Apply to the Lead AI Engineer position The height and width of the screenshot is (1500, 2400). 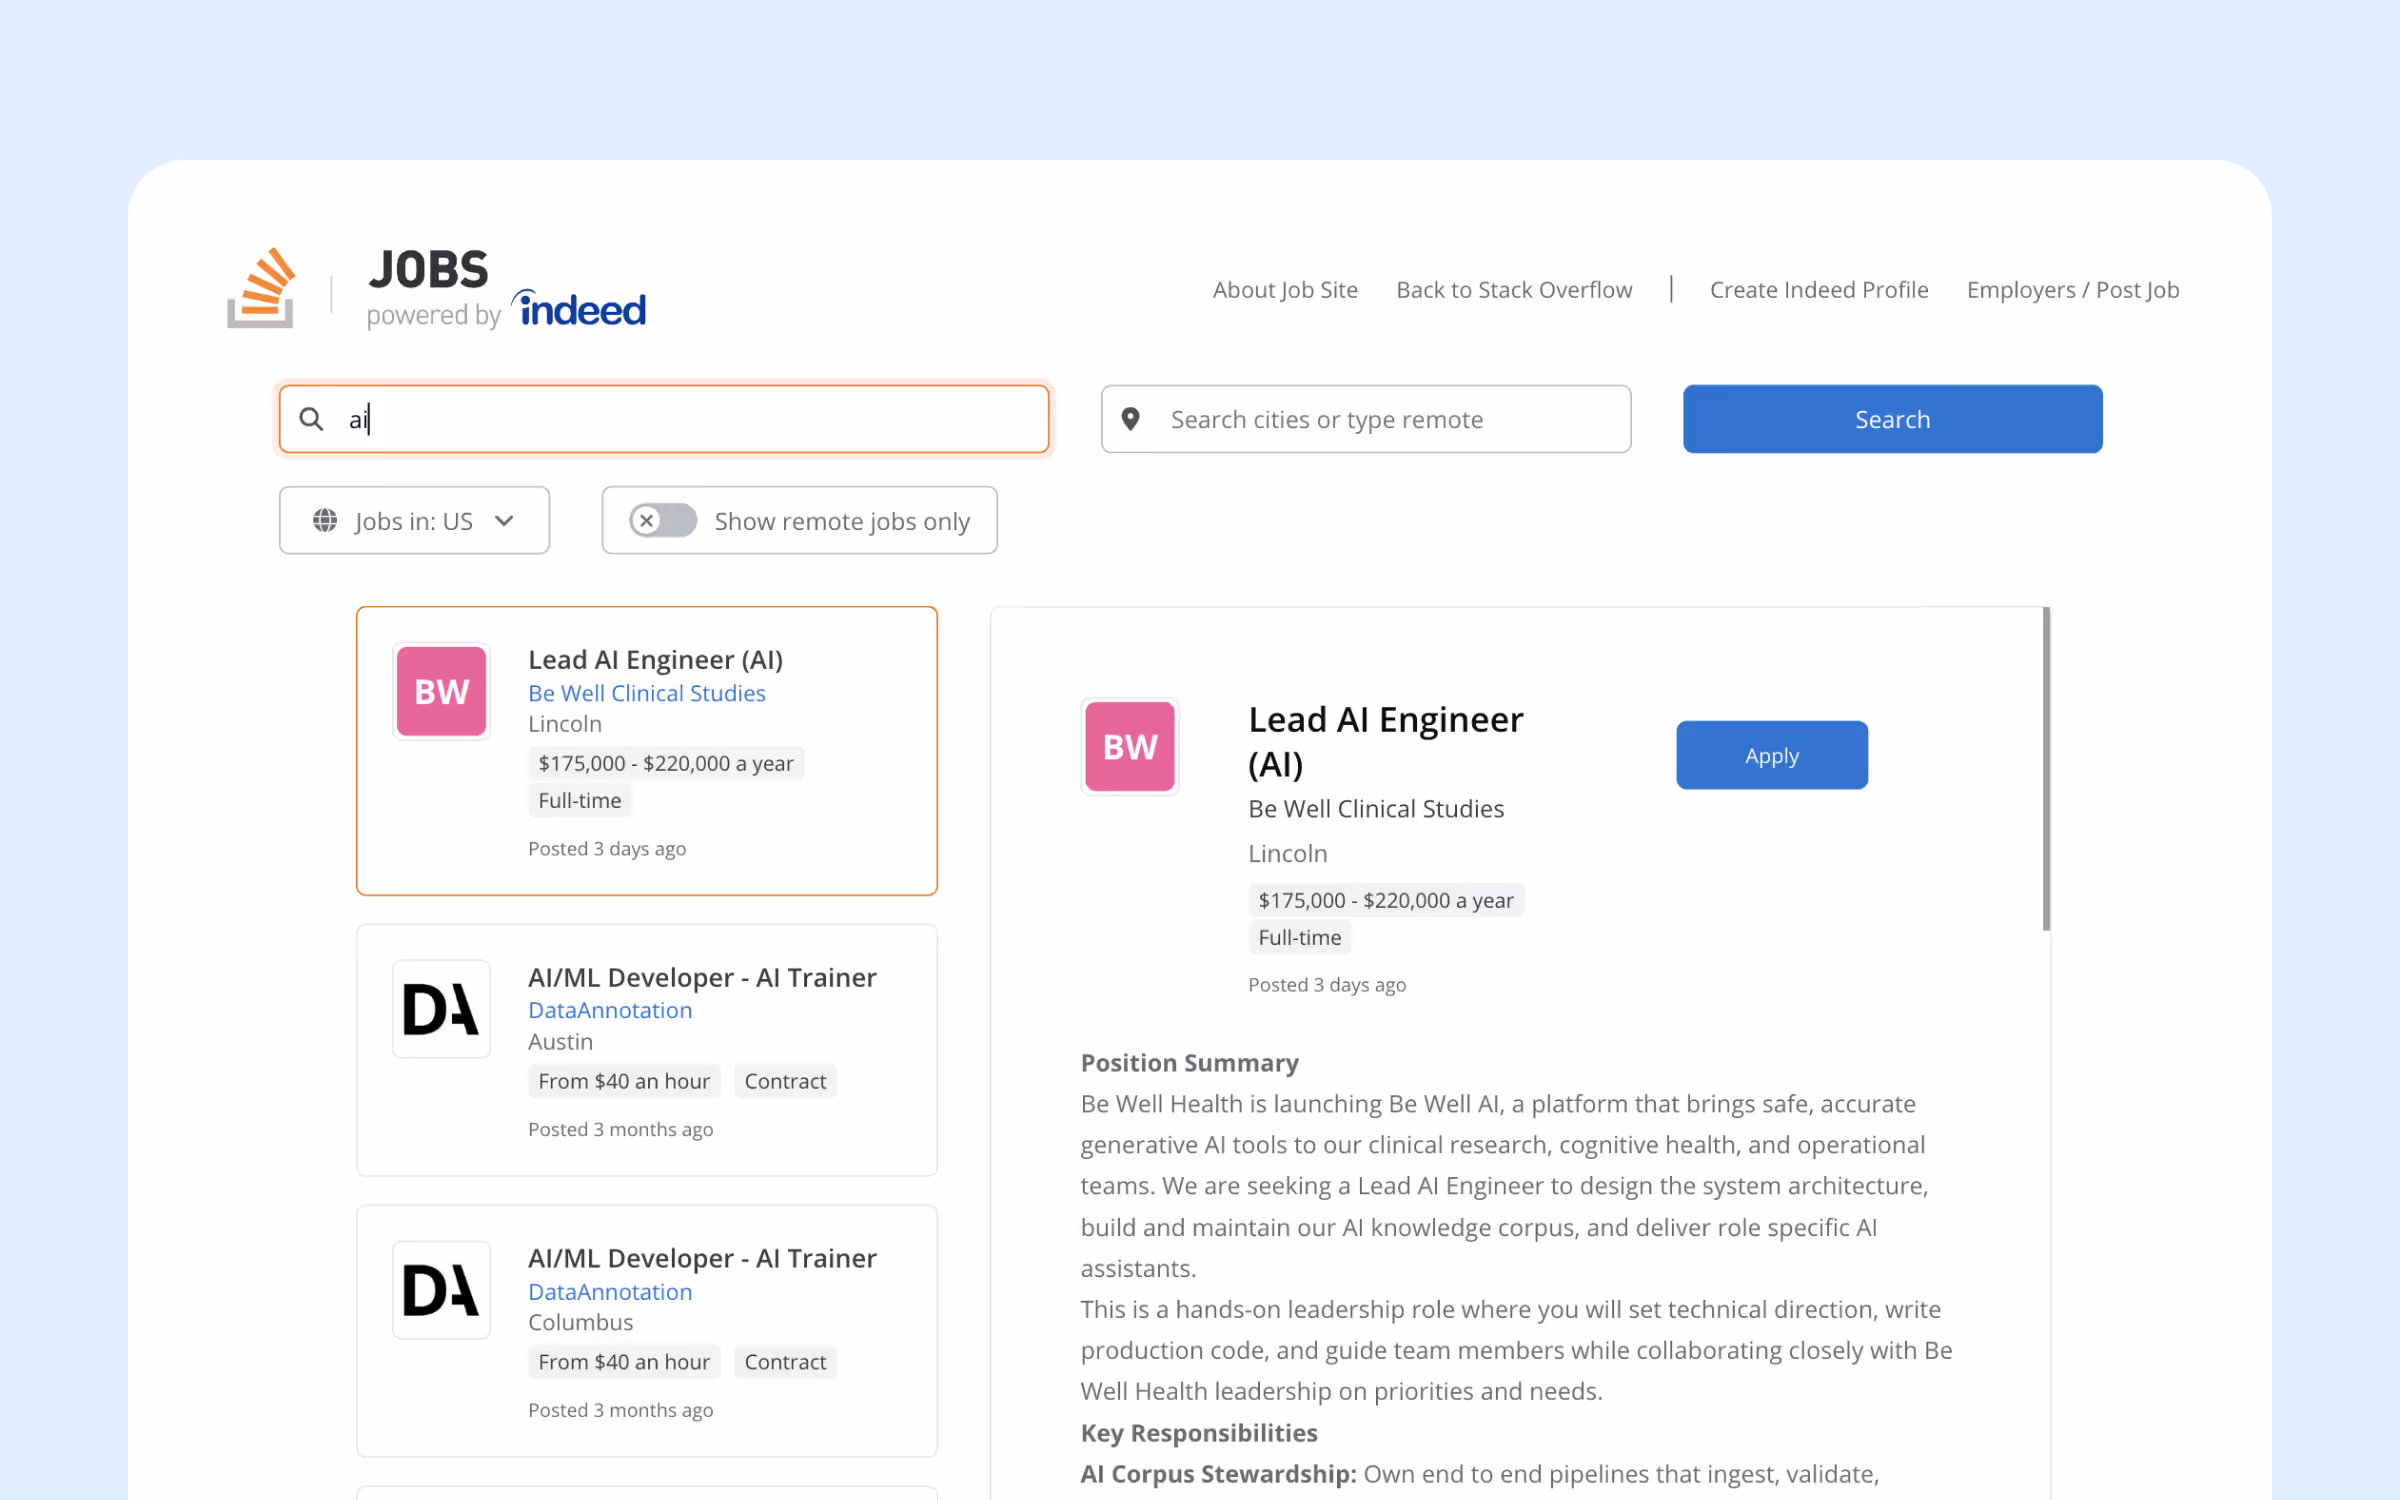pos(1770,755)
